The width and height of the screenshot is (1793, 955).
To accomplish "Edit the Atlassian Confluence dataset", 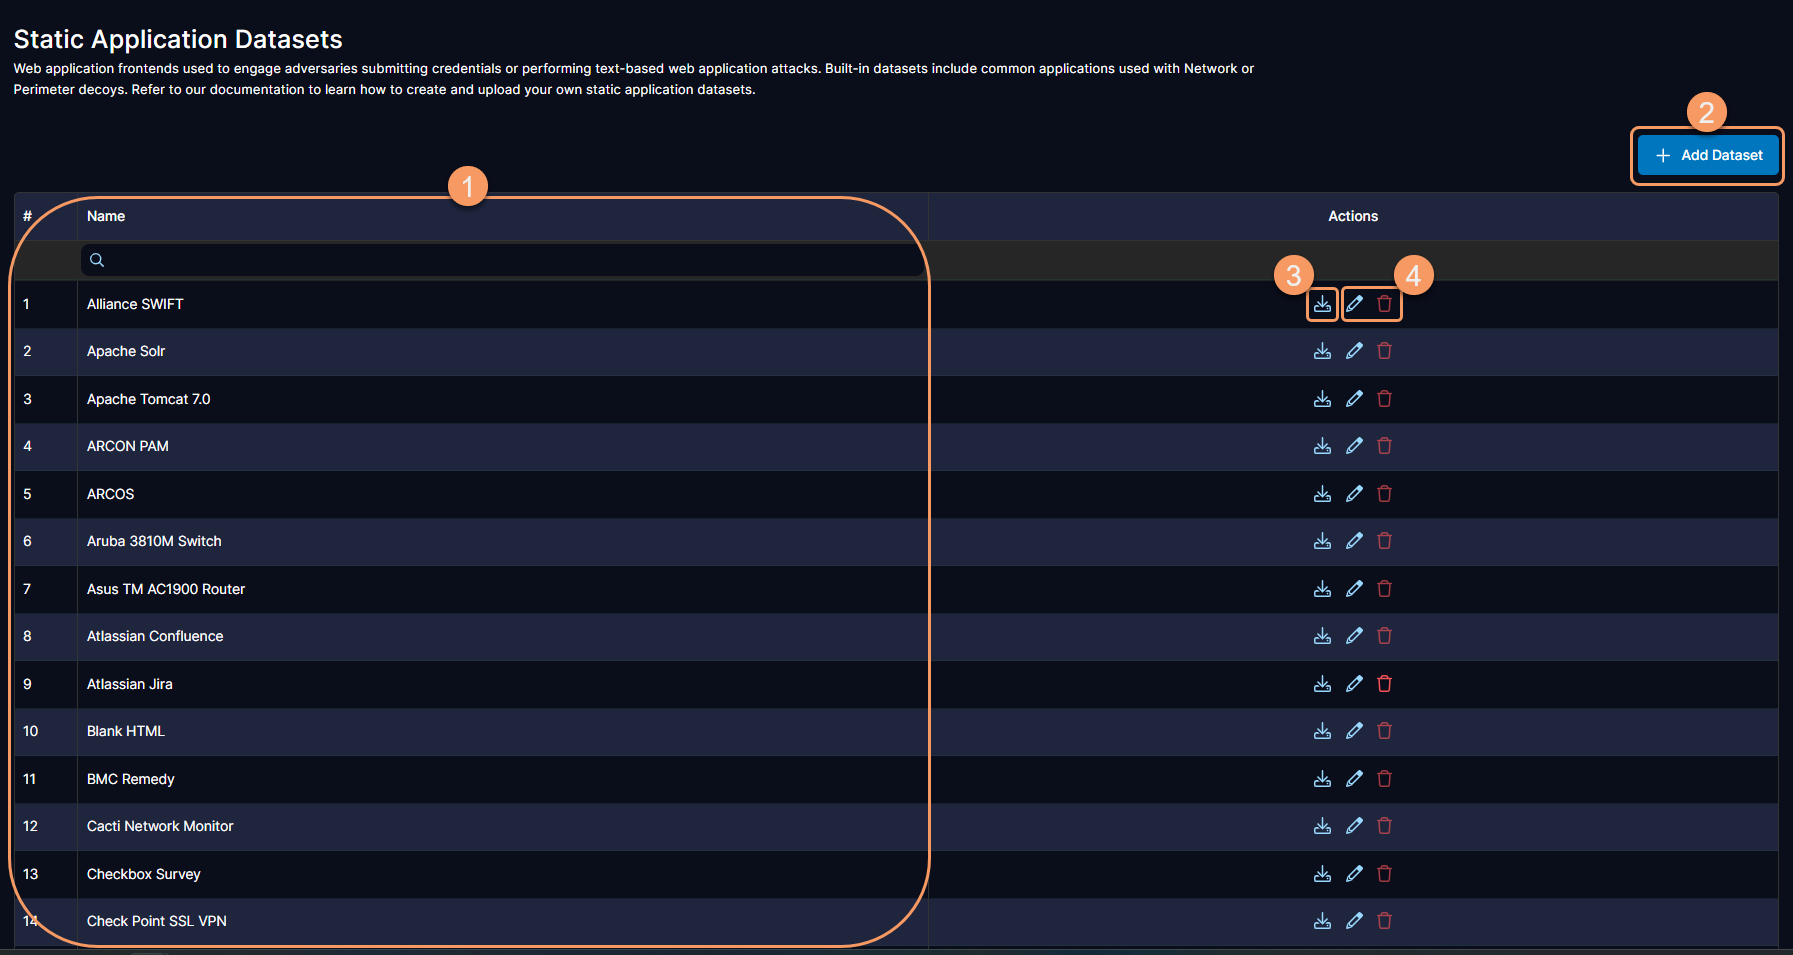I will [x=1354, y=636].
